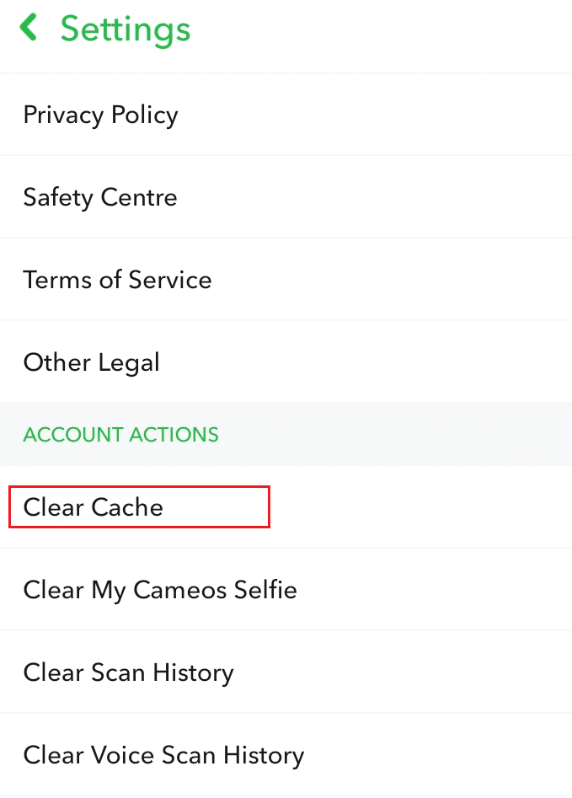The image size is (572, 798).
Task: Tap Clear Voice Scan History
Action: [286, 755]
